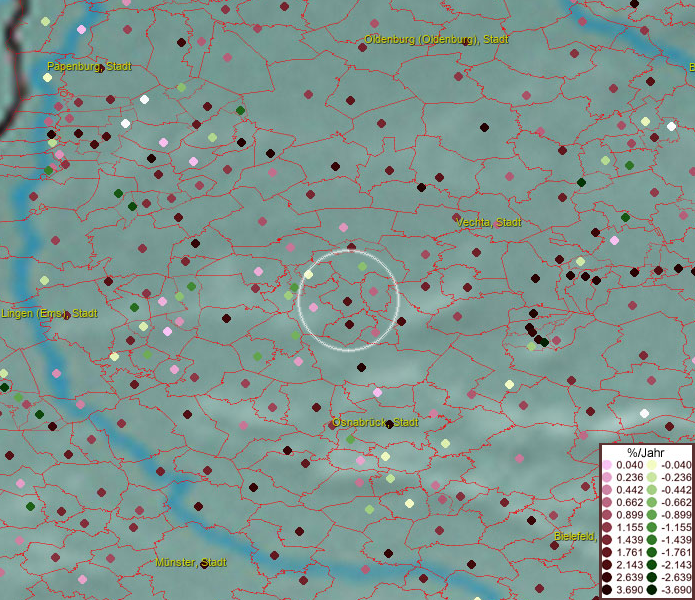Click the Münster, Stadt label
This screenshot has height=600, width=695.
pos(191,562)
